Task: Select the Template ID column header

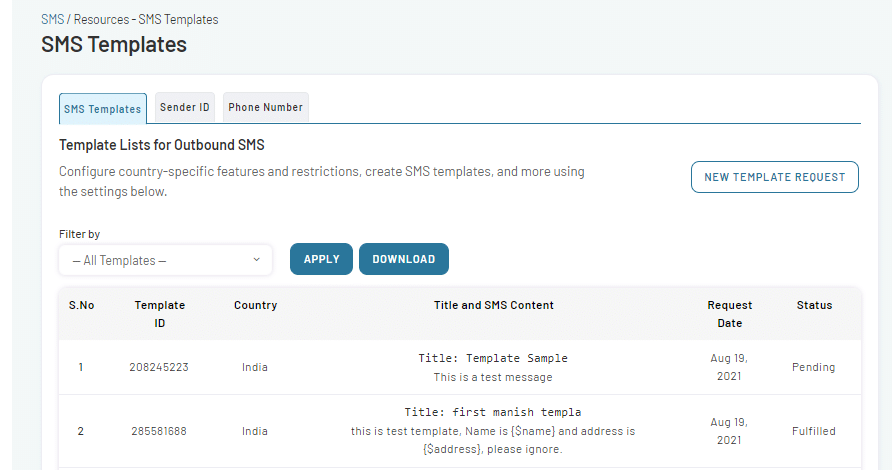Action: (x=160, y=314)
